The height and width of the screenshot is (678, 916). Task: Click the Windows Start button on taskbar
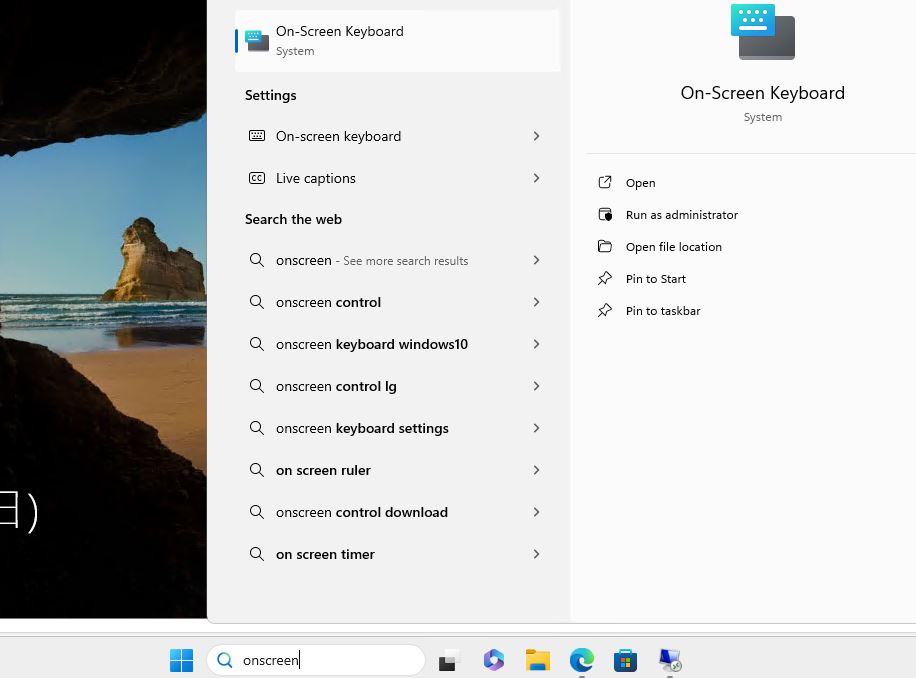[181, 660]
